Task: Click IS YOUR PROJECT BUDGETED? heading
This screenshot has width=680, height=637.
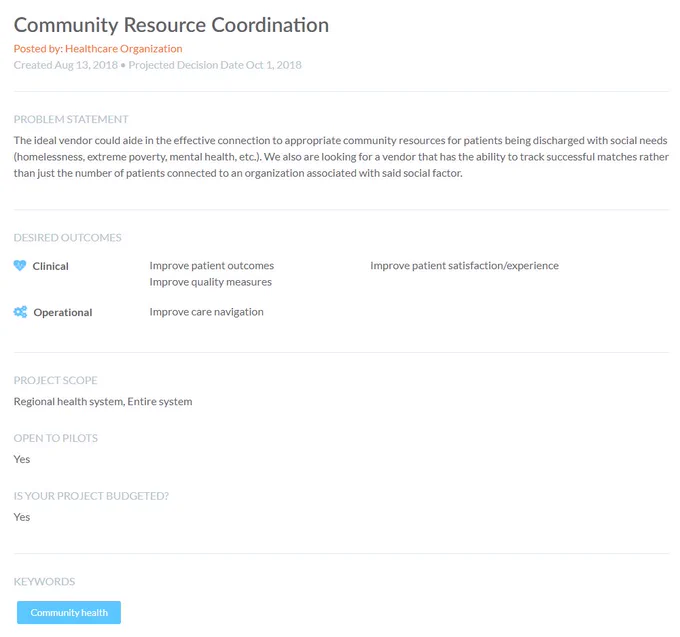Action: pyautogui.click(x=92, y=496)
